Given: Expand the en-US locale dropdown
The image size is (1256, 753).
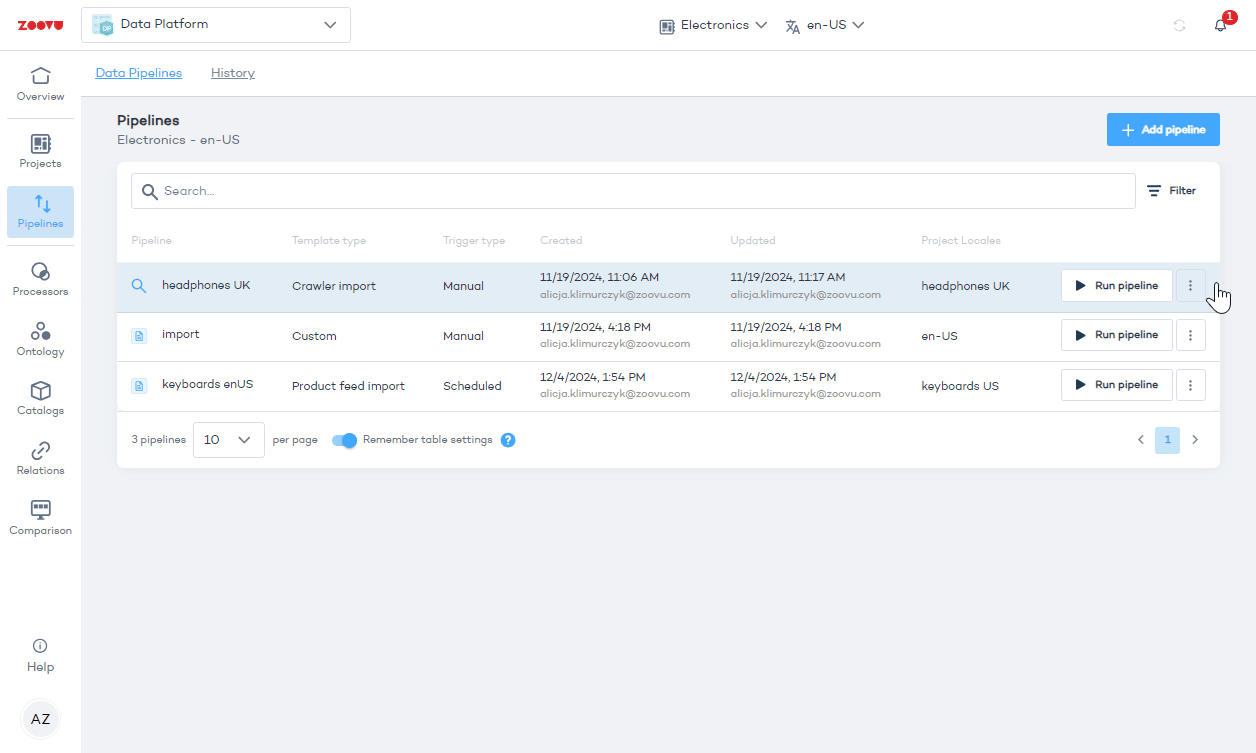Looking at the screenshot, I should 825,25.
